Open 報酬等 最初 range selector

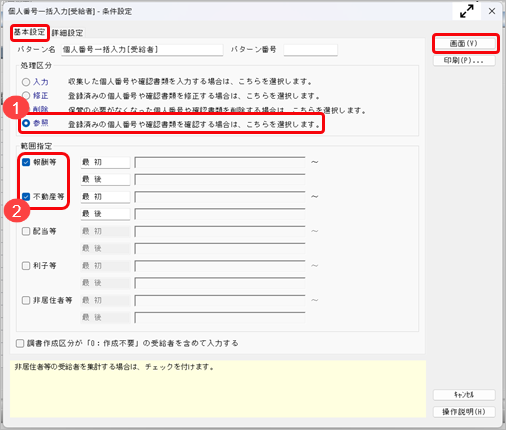[105, 162]
